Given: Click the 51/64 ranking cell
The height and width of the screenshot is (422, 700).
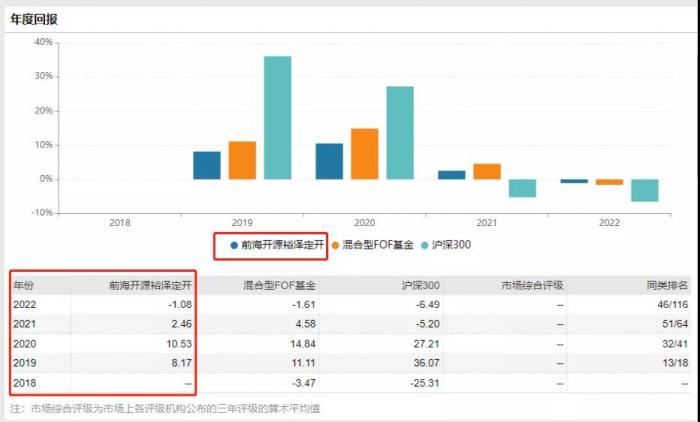Looking at the screenshot, I should 675,324.
